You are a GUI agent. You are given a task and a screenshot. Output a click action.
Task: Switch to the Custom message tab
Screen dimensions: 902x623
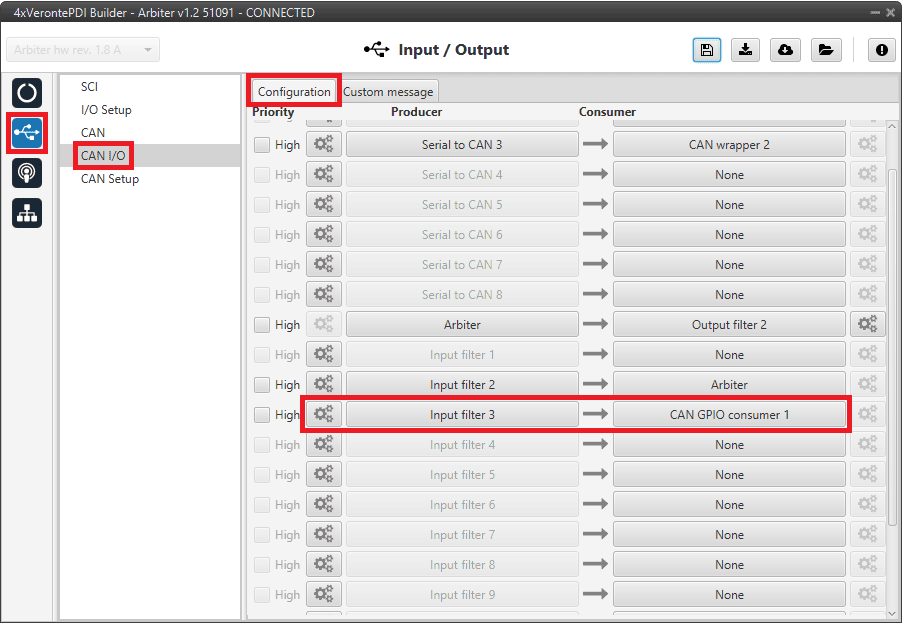[x=388, y=91]
